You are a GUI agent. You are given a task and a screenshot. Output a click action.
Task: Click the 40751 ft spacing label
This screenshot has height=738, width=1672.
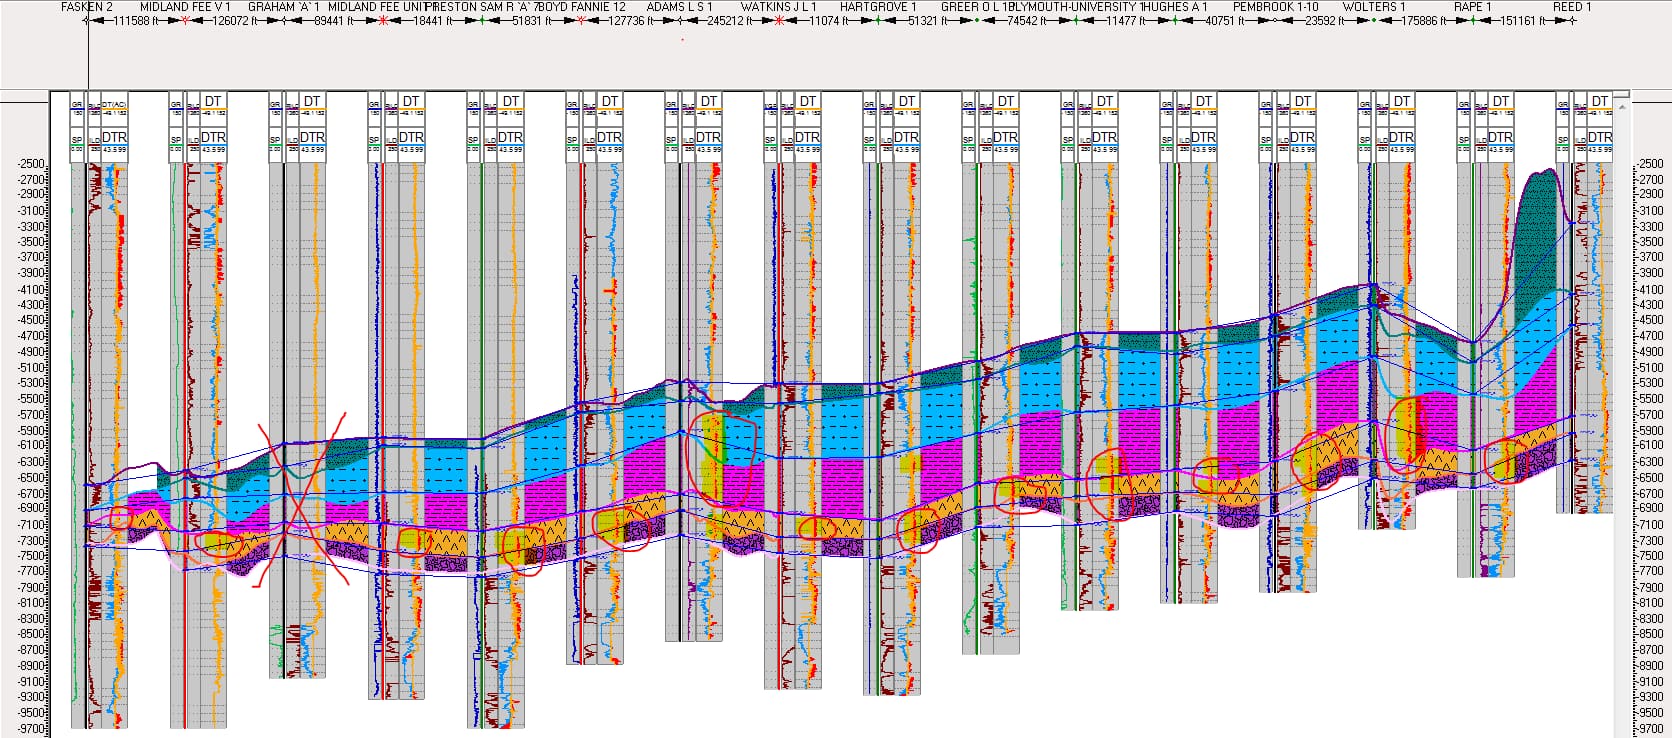pos(1226,21)
